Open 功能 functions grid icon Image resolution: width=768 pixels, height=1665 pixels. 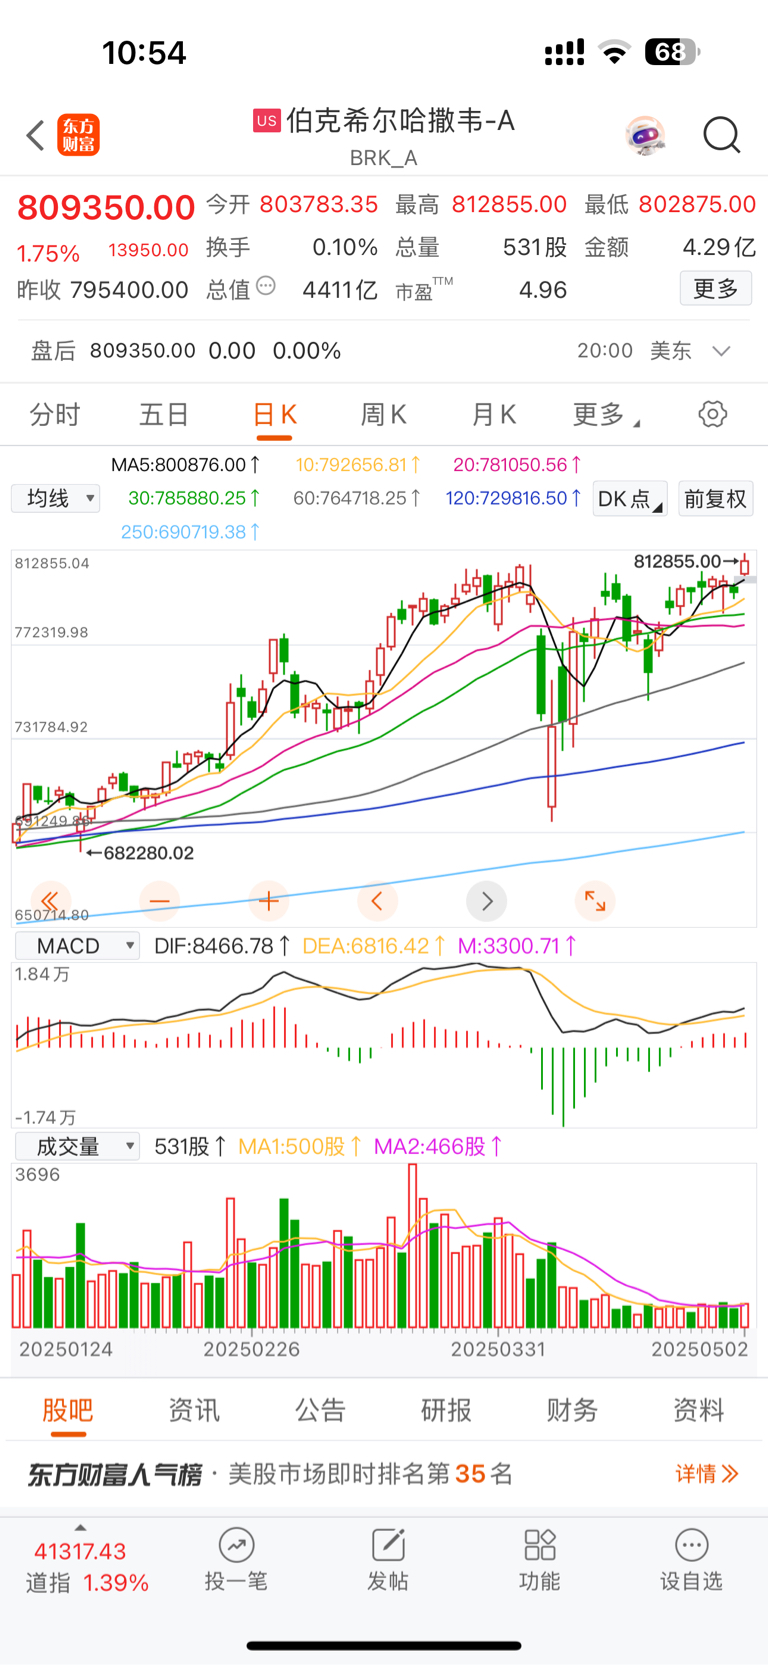point(540,1545)
